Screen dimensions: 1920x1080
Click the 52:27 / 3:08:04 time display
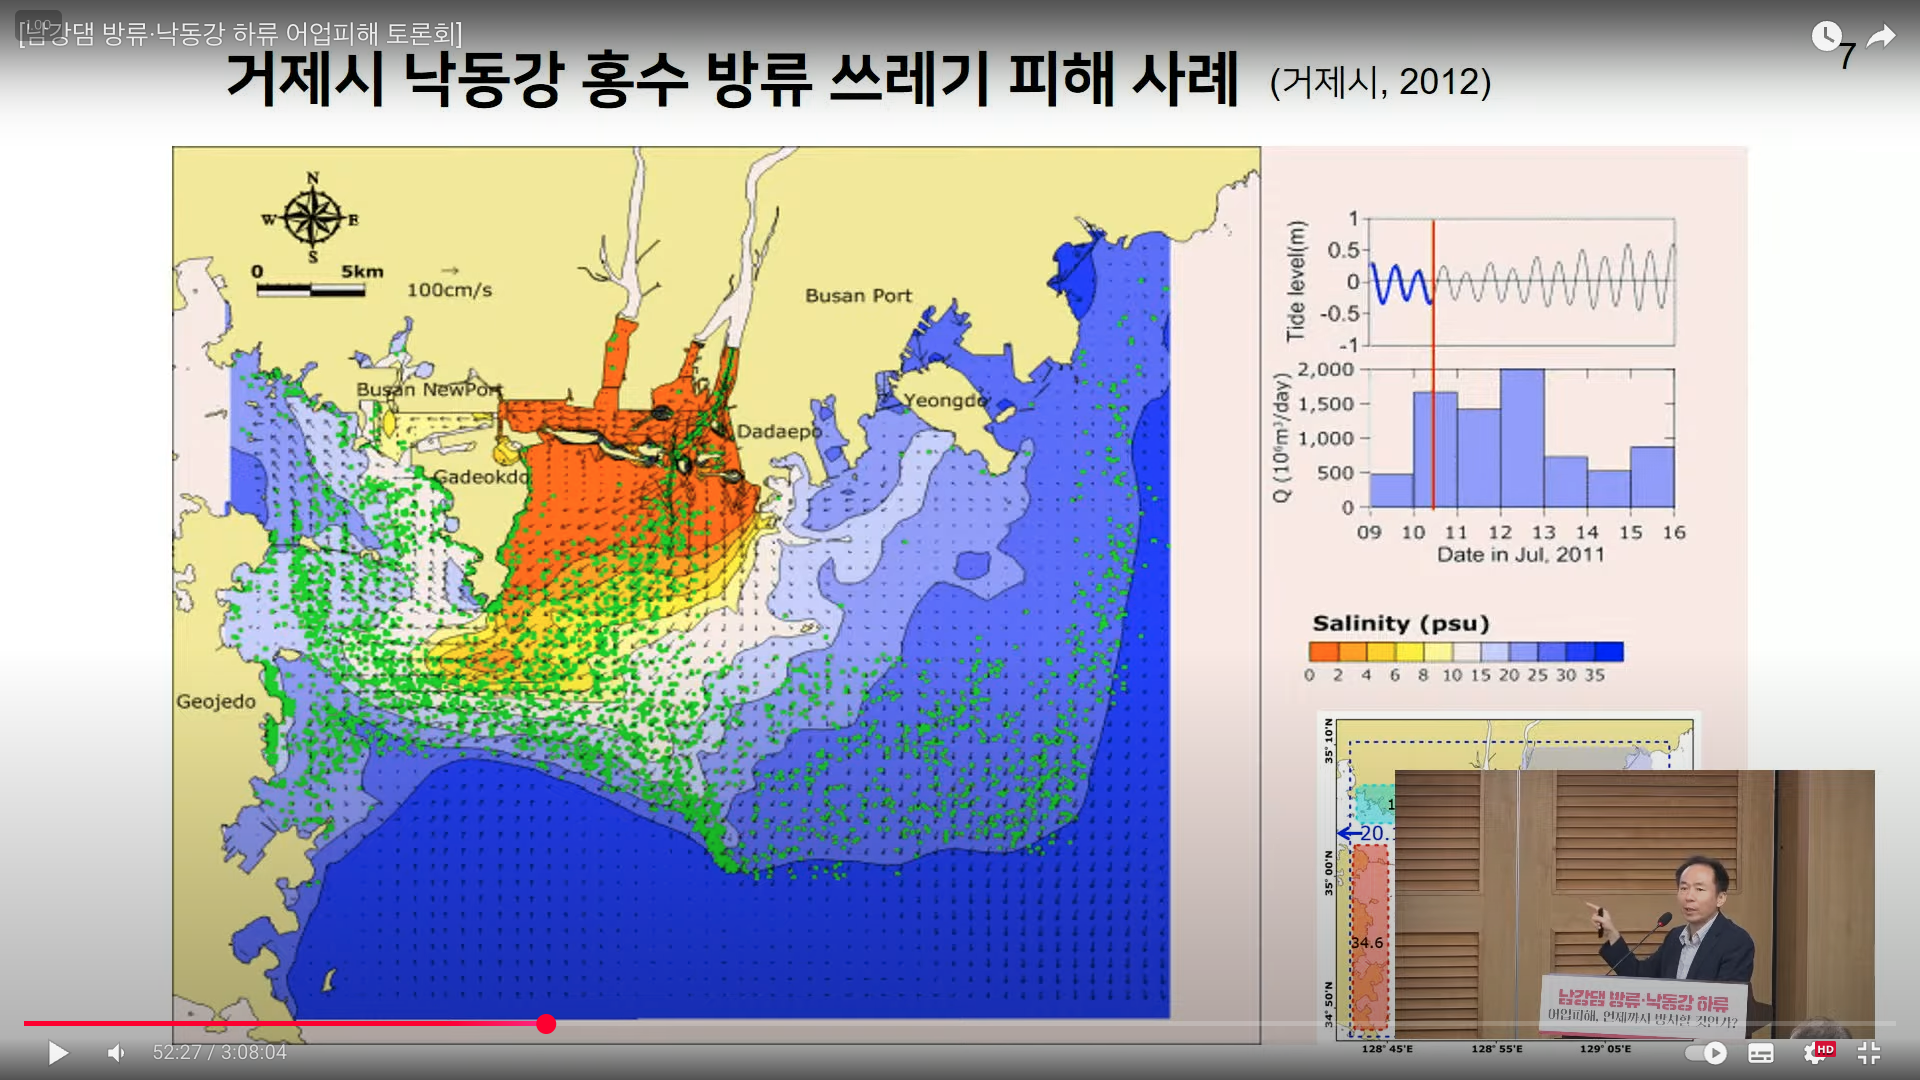pyautogui.click(x=219, y=1052)
